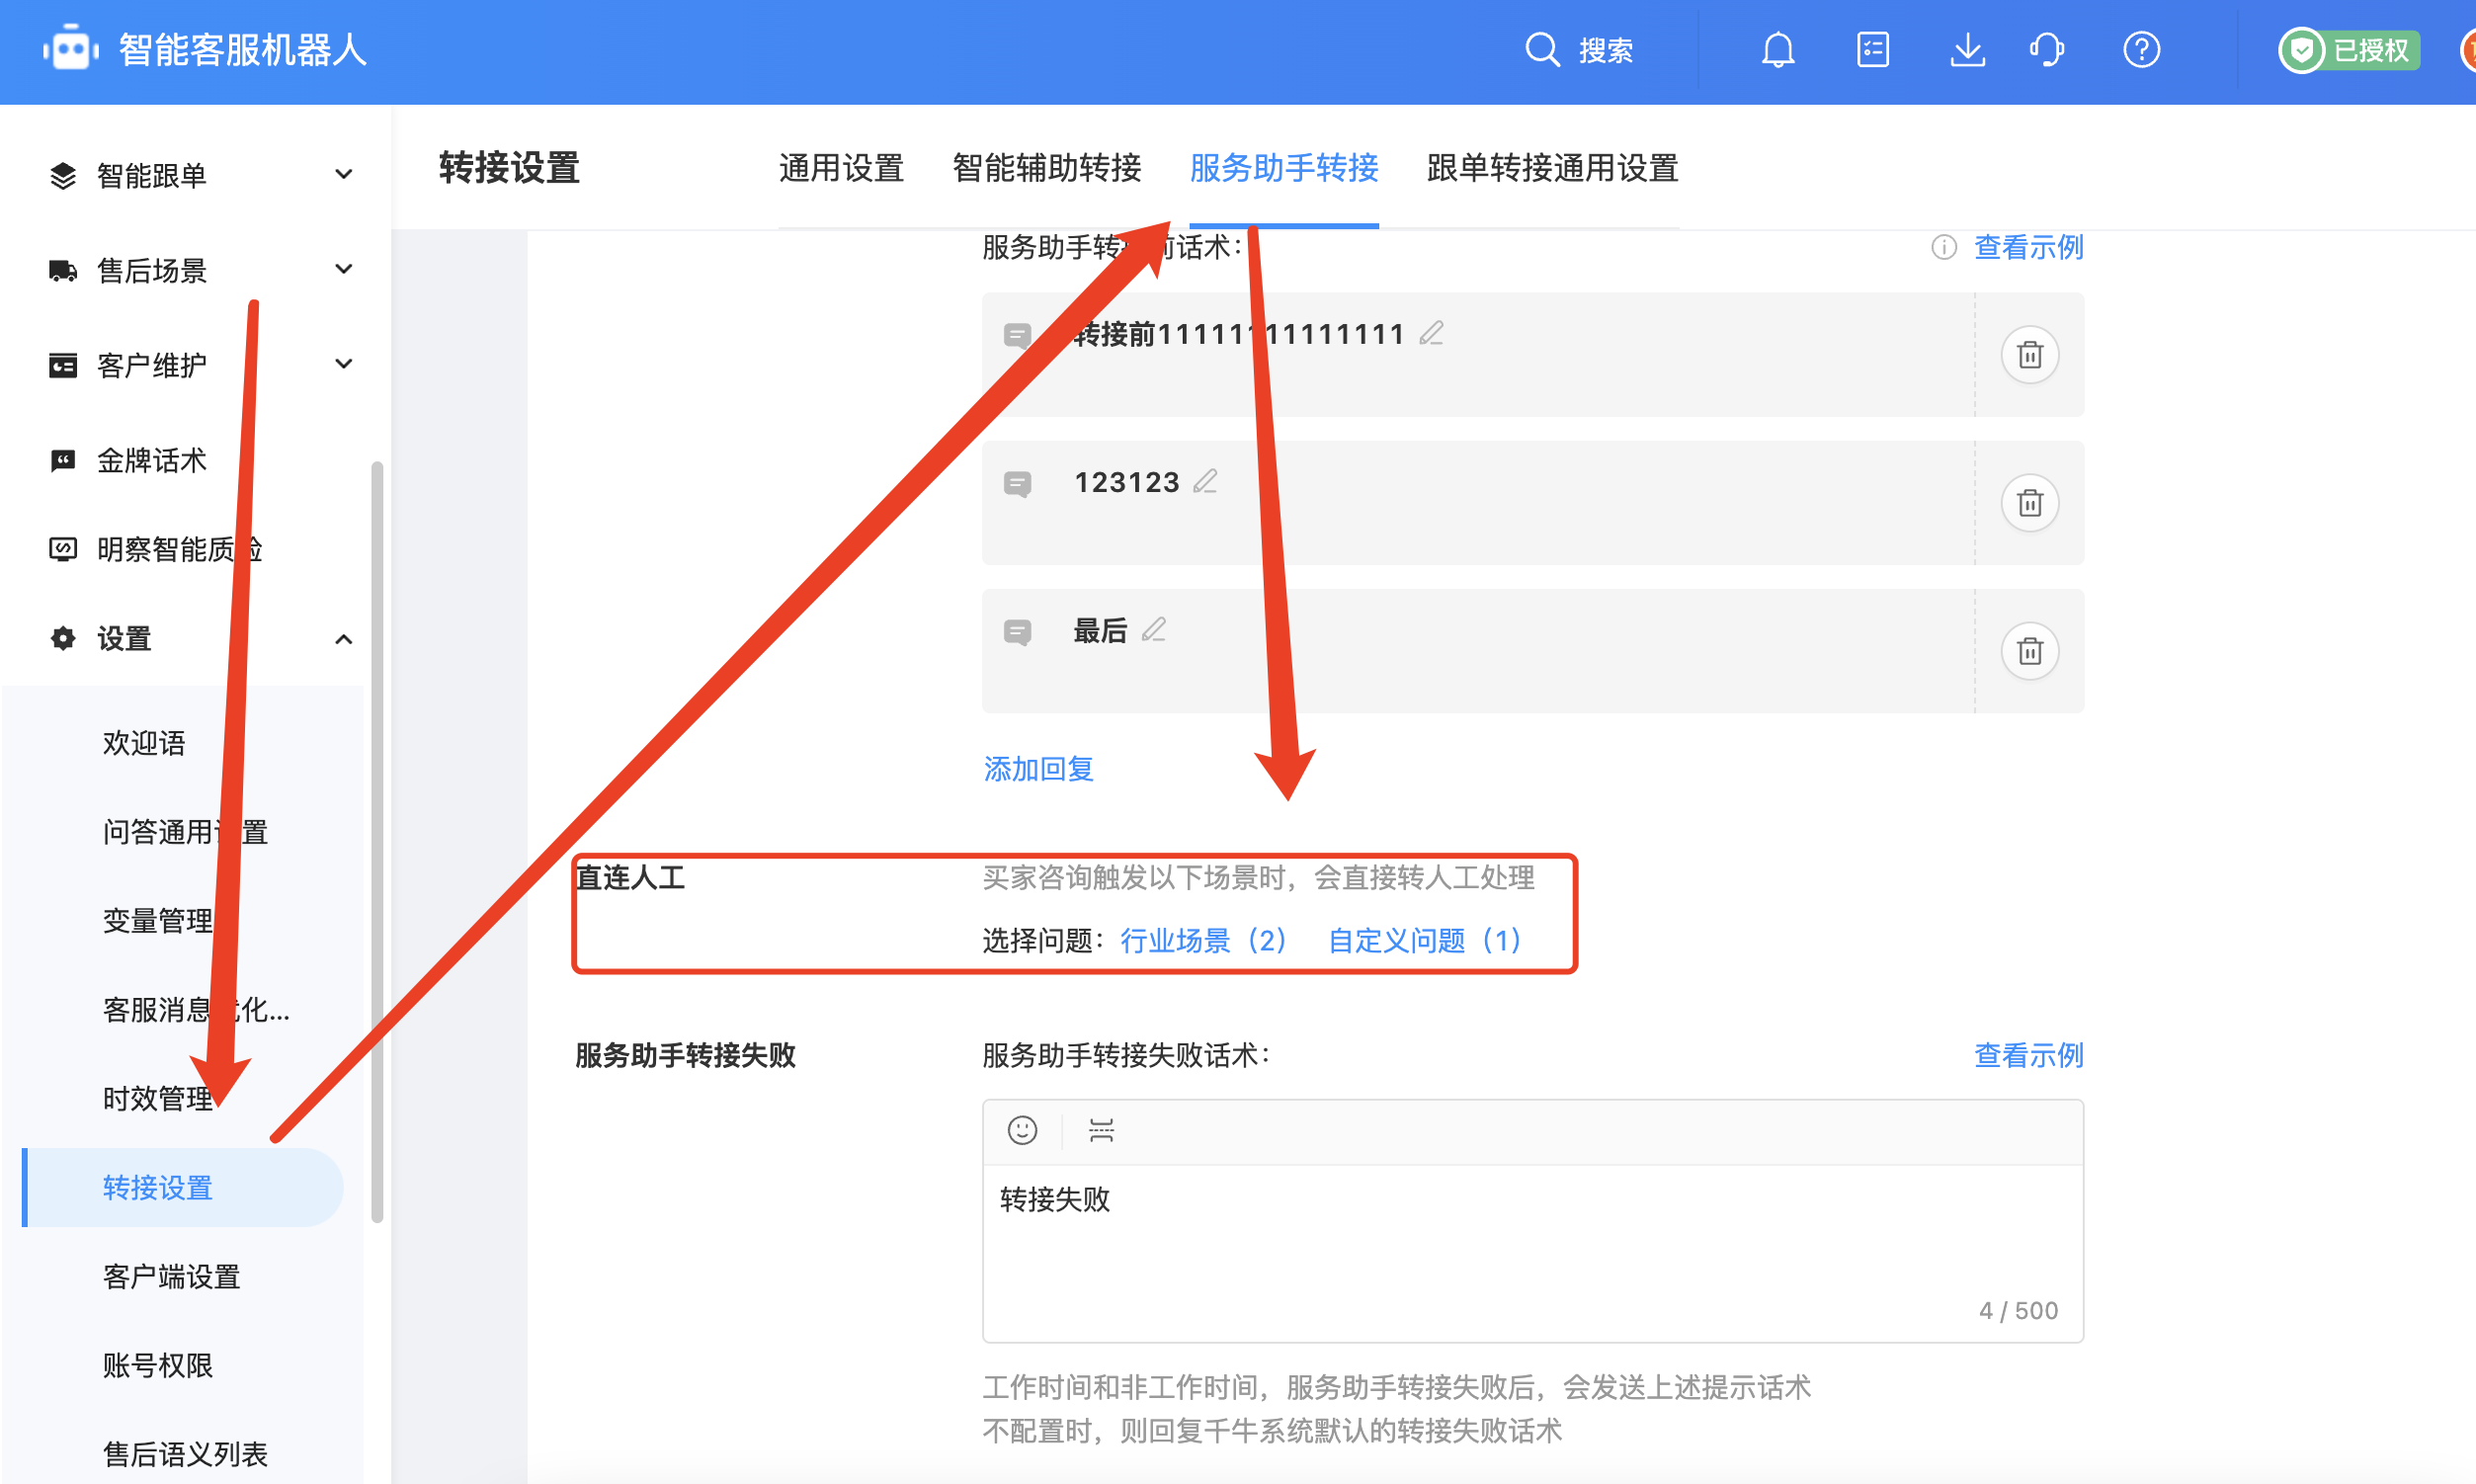Click 查看示例 link for transfer failure script

click(2028, 1055)
